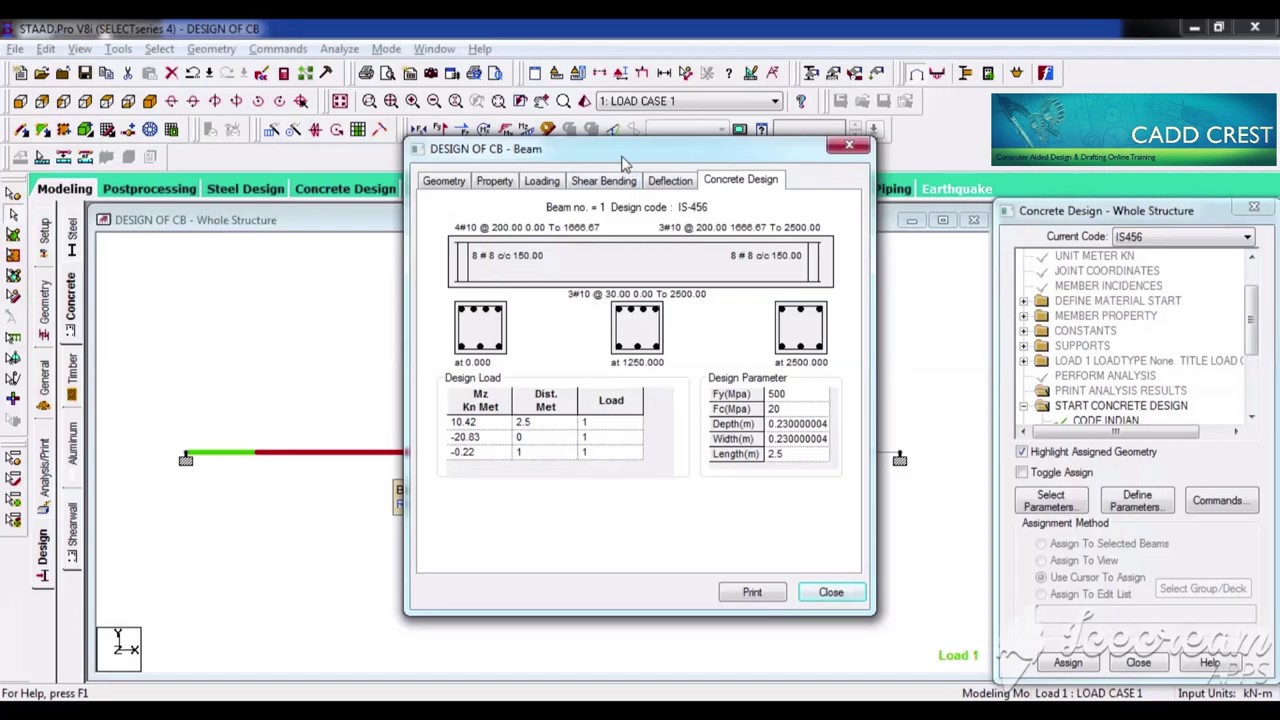
Task: Collapse the START CONCRETE DESIGN node
Action: pos(1023,406)
